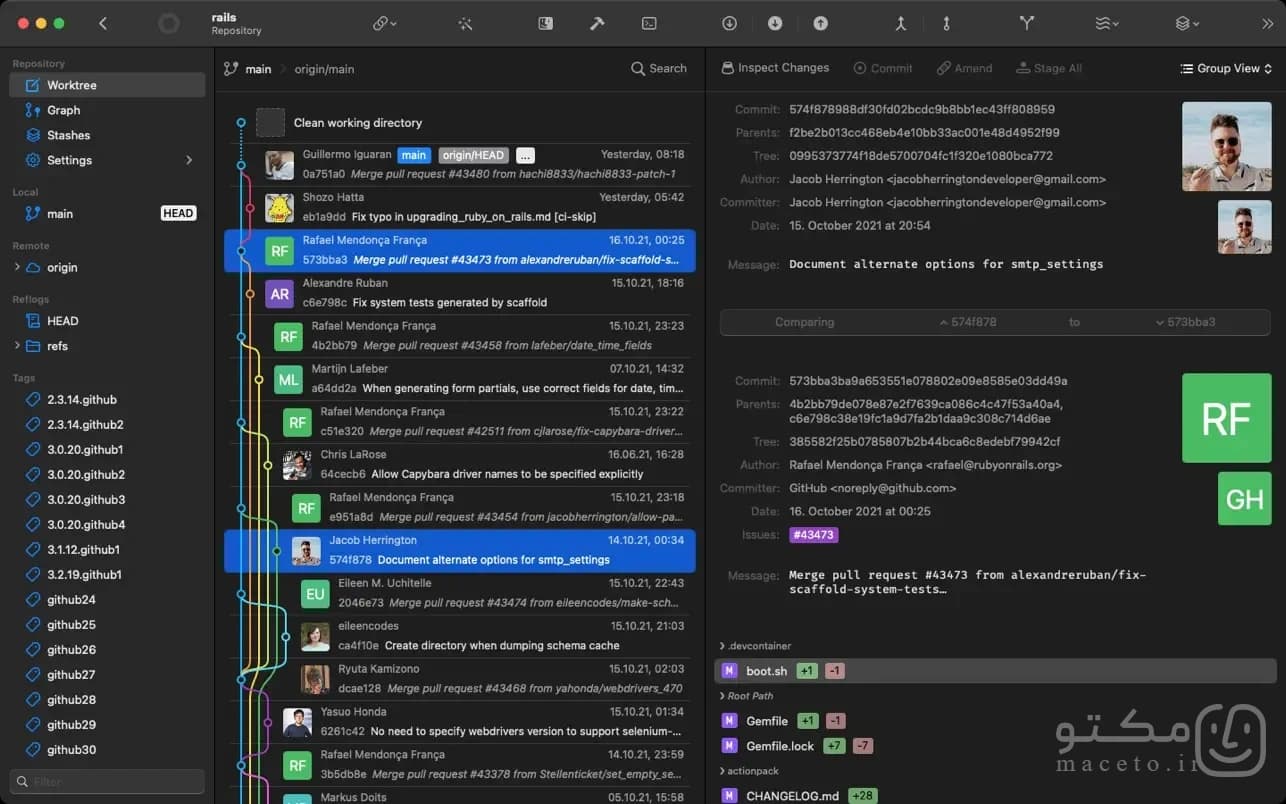This screenshot has width=1286, height=804.
Task: Click the hammer build actions icon
Action: [597, 23]
